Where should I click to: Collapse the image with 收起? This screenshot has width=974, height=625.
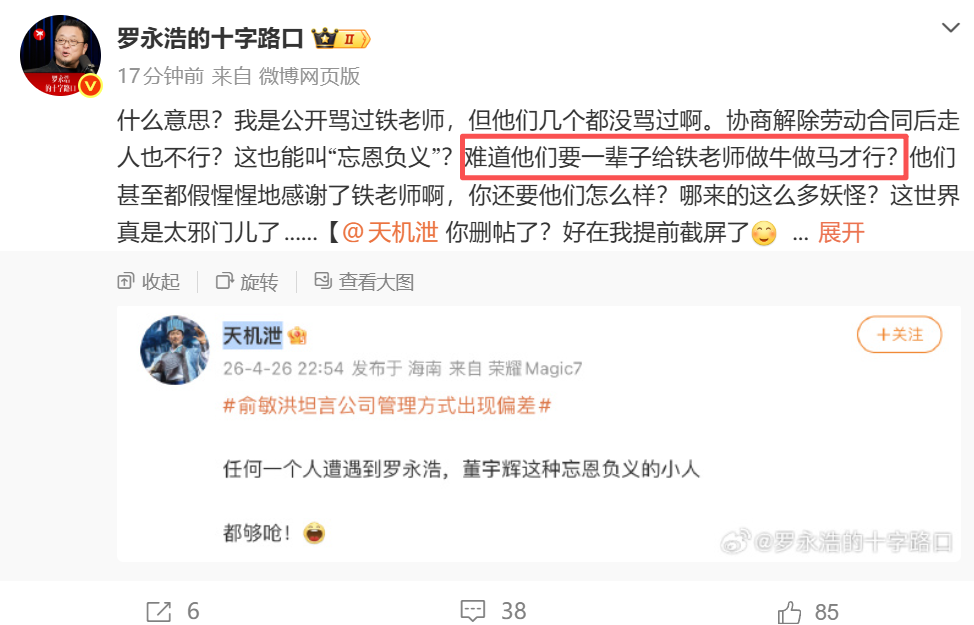pos(148,281)
